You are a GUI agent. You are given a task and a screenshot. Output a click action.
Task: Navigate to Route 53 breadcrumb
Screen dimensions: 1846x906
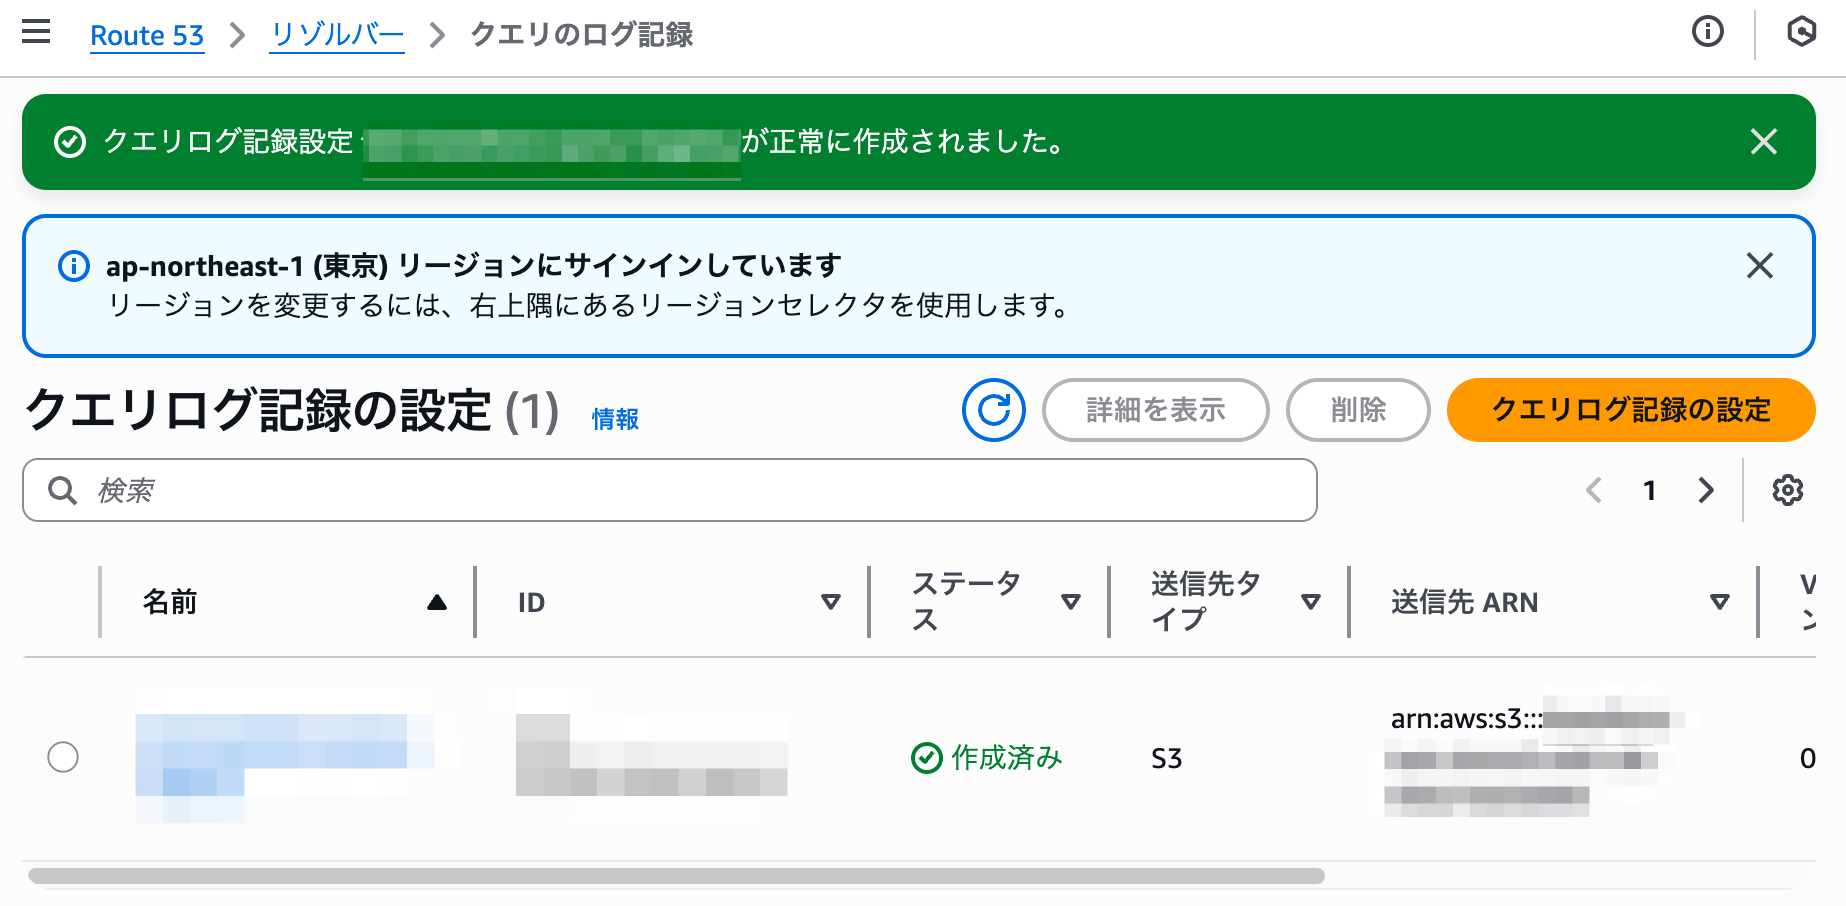[147, 36]
